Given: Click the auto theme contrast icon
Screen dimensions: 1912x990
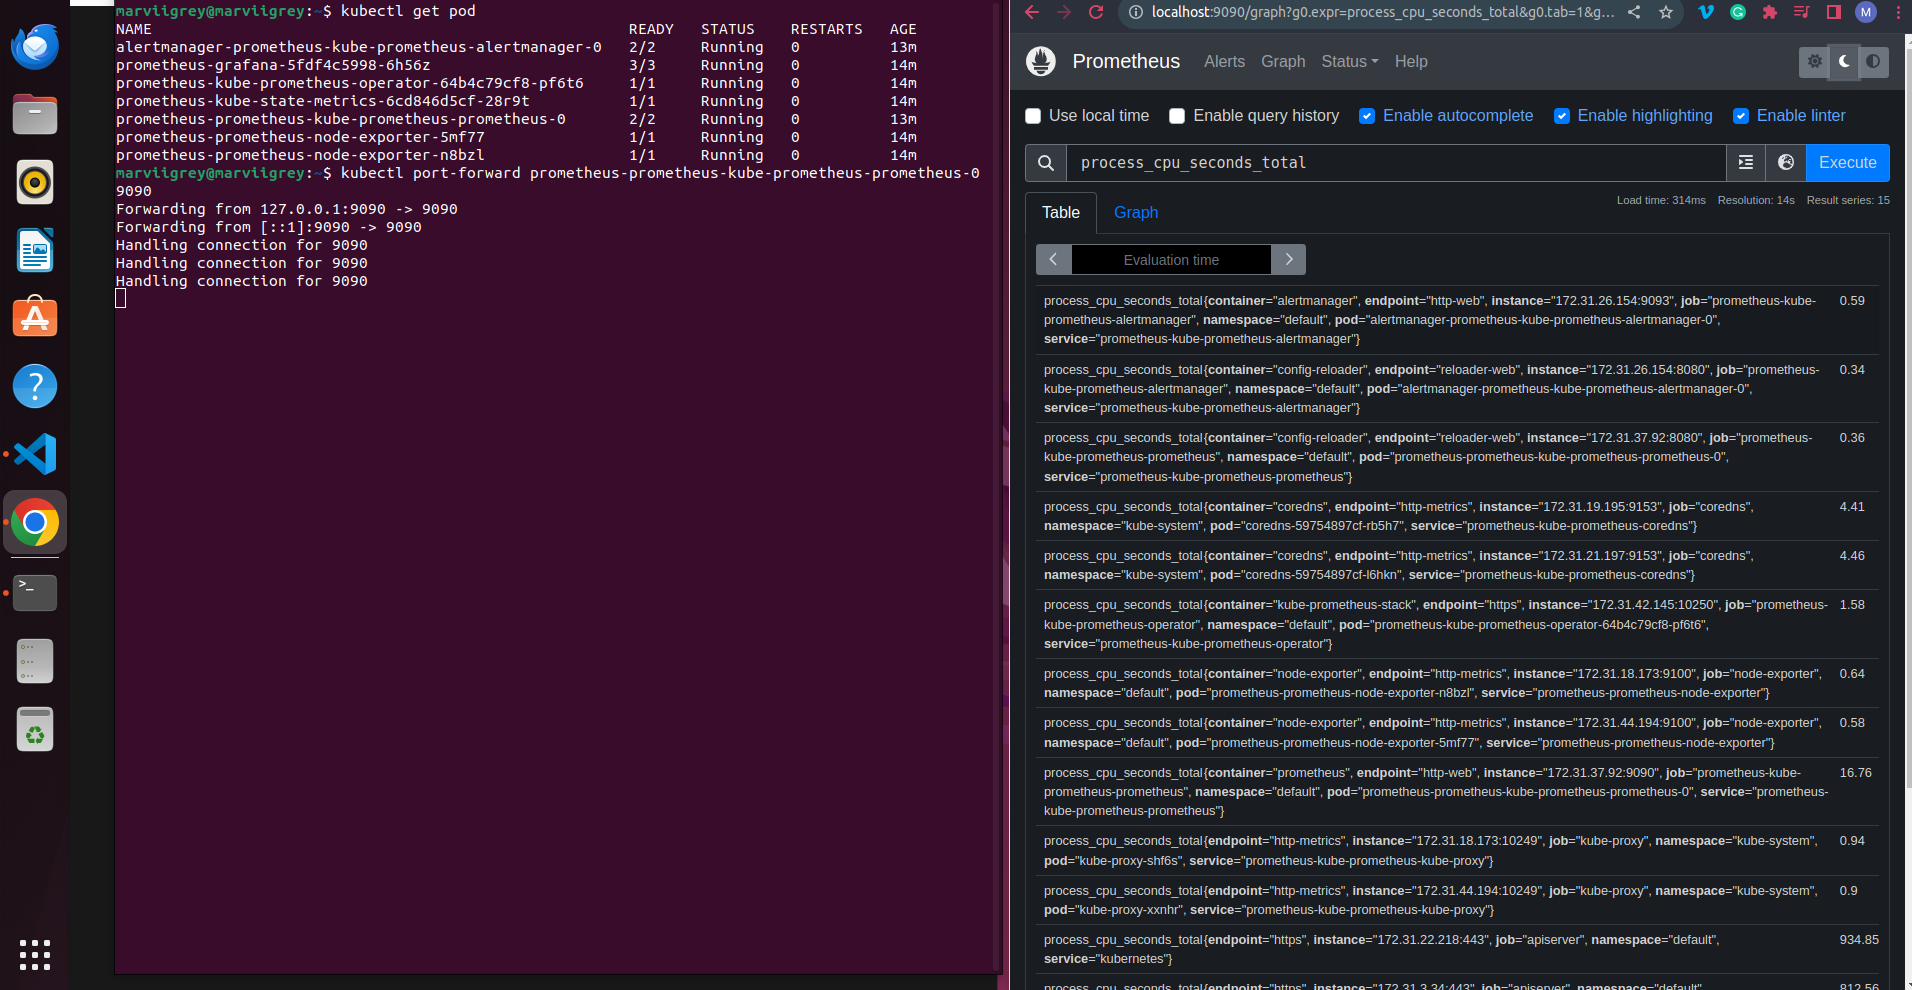Looking at the screenshot, I should 1874,61.
